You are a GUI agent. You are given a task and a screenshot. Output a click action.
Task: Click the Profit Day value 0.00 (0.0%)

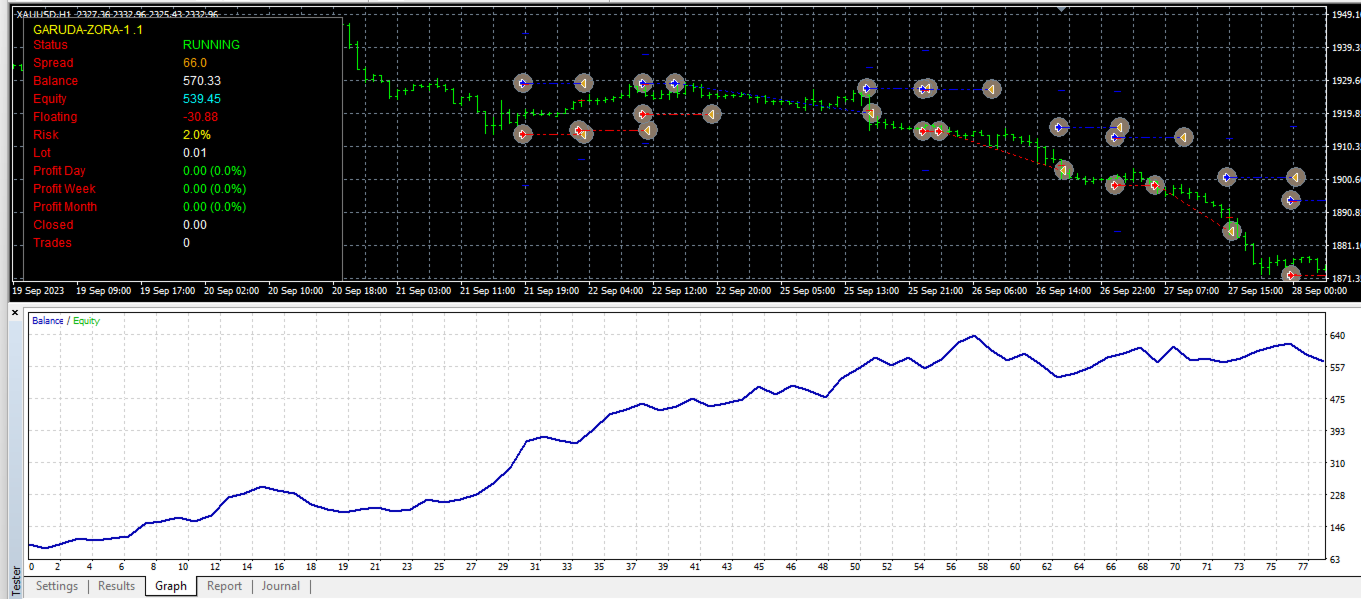214,171
